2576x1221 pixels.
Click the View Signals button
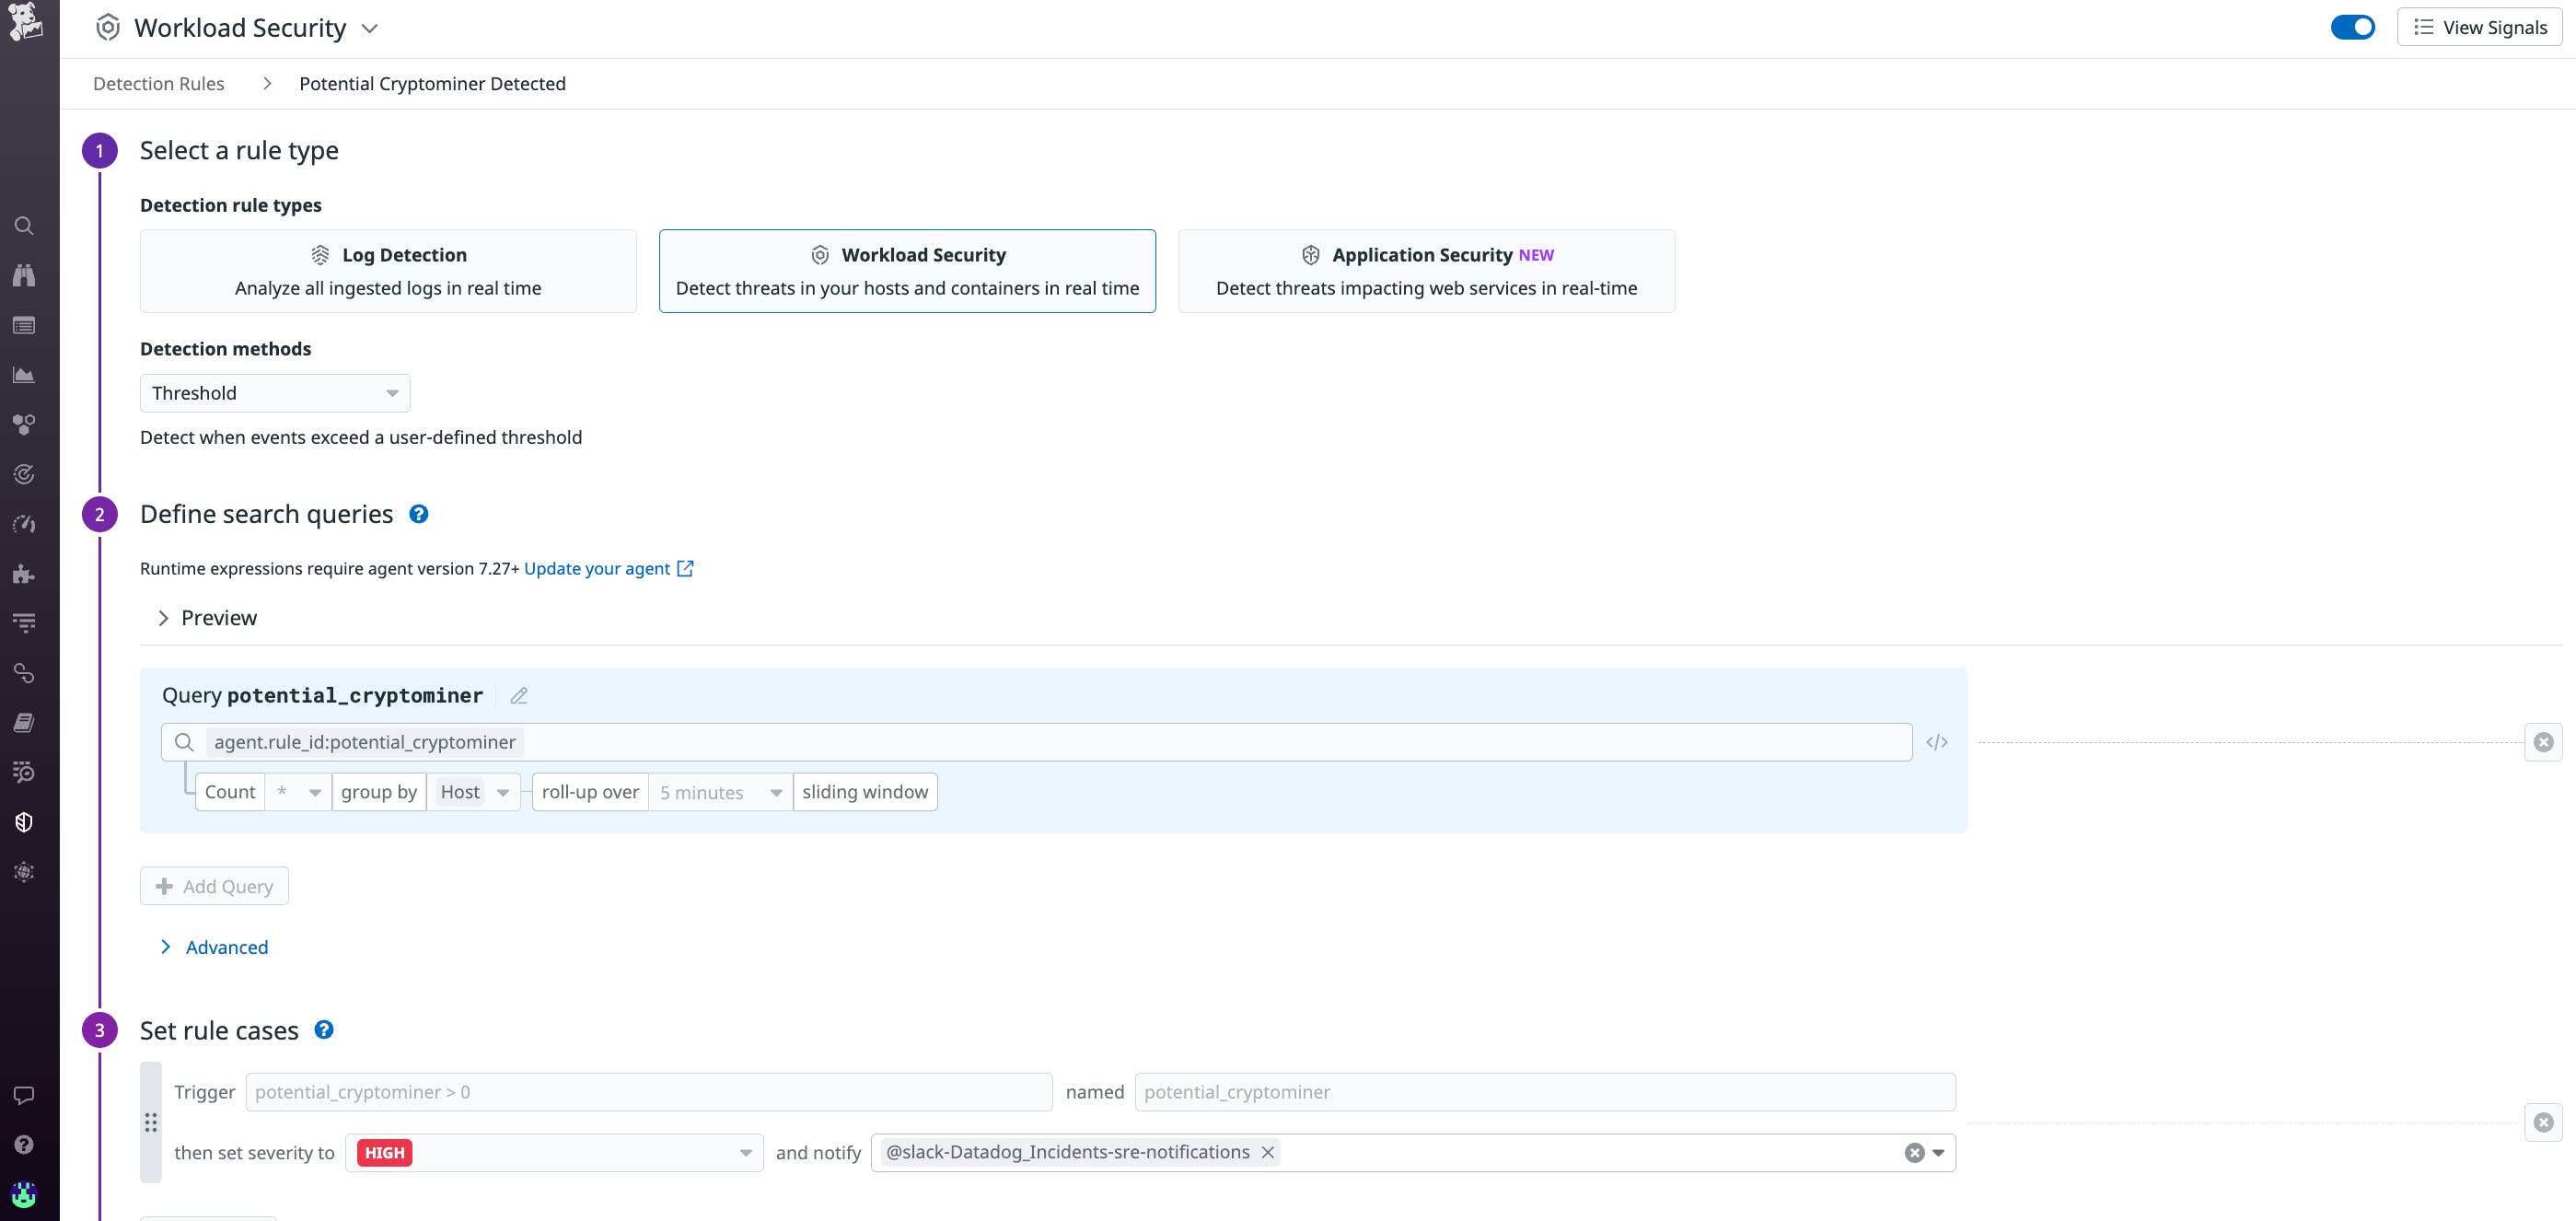(x=2479, y=27)
